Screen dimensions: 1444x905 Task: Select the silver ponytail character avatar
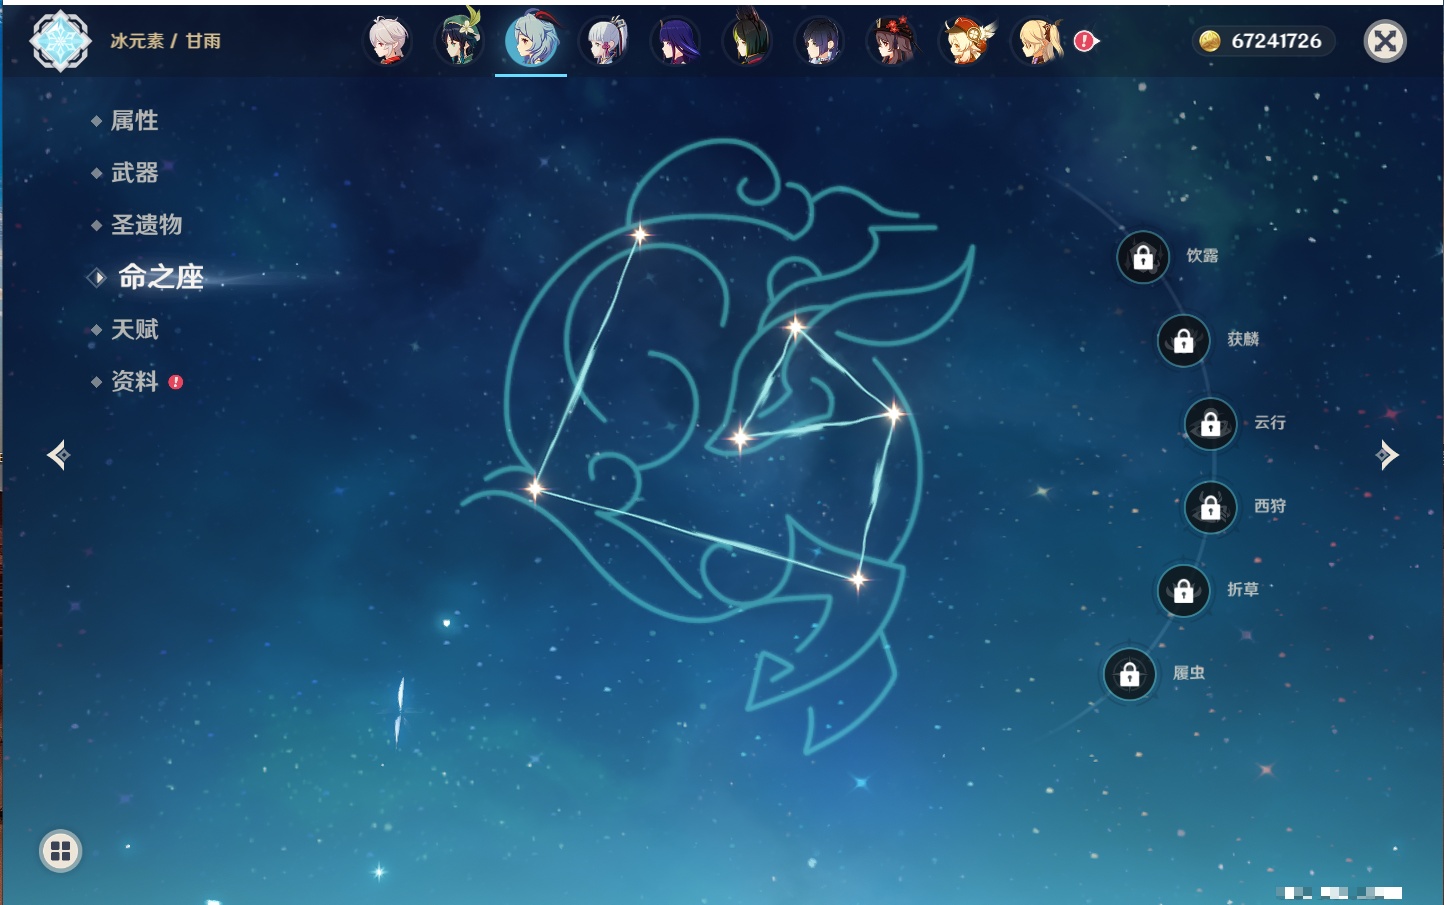tap(604, 41)
